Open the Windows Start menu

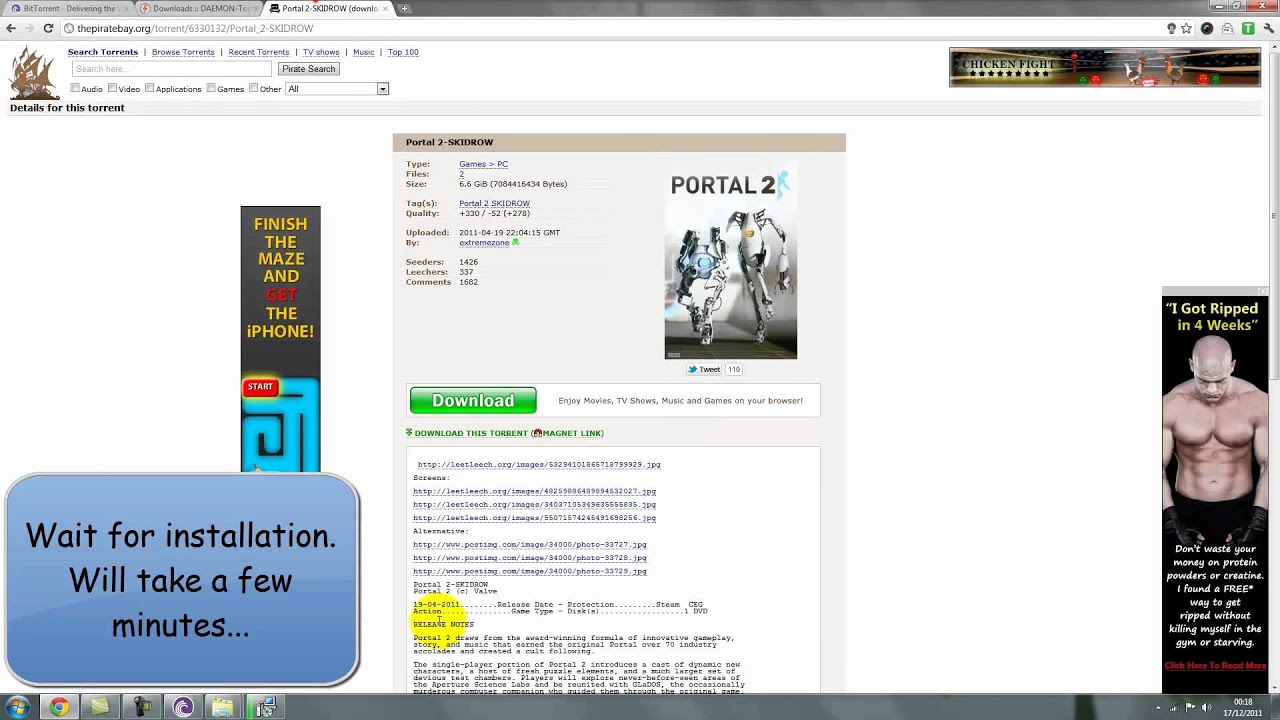point(18,707)
